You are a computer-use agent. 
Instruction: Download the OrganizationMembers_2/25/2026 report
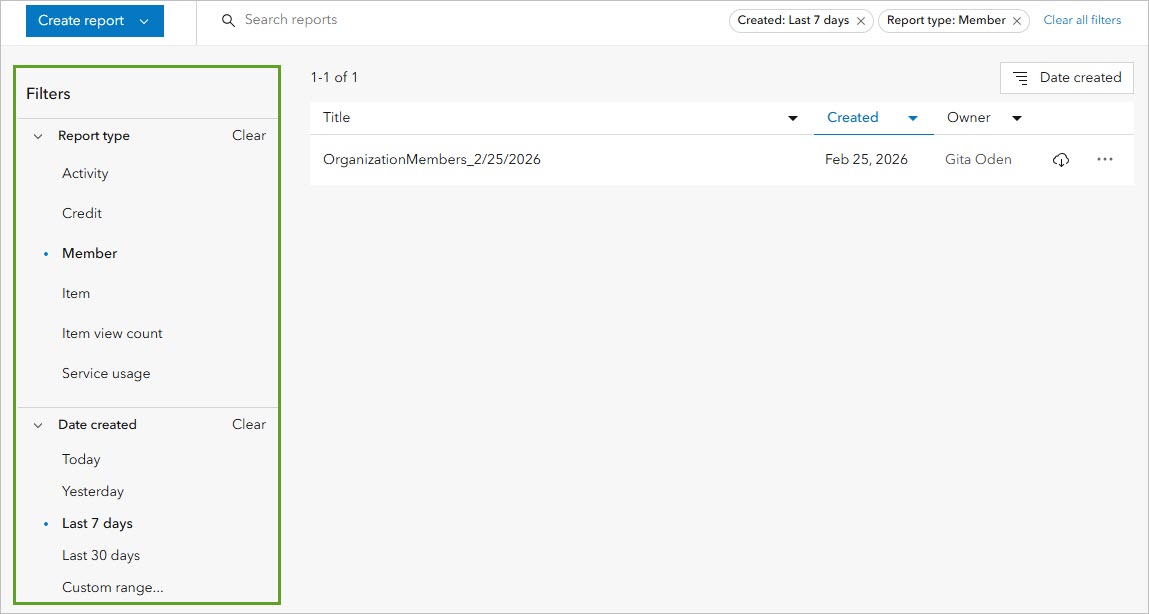pos(1061,159)
